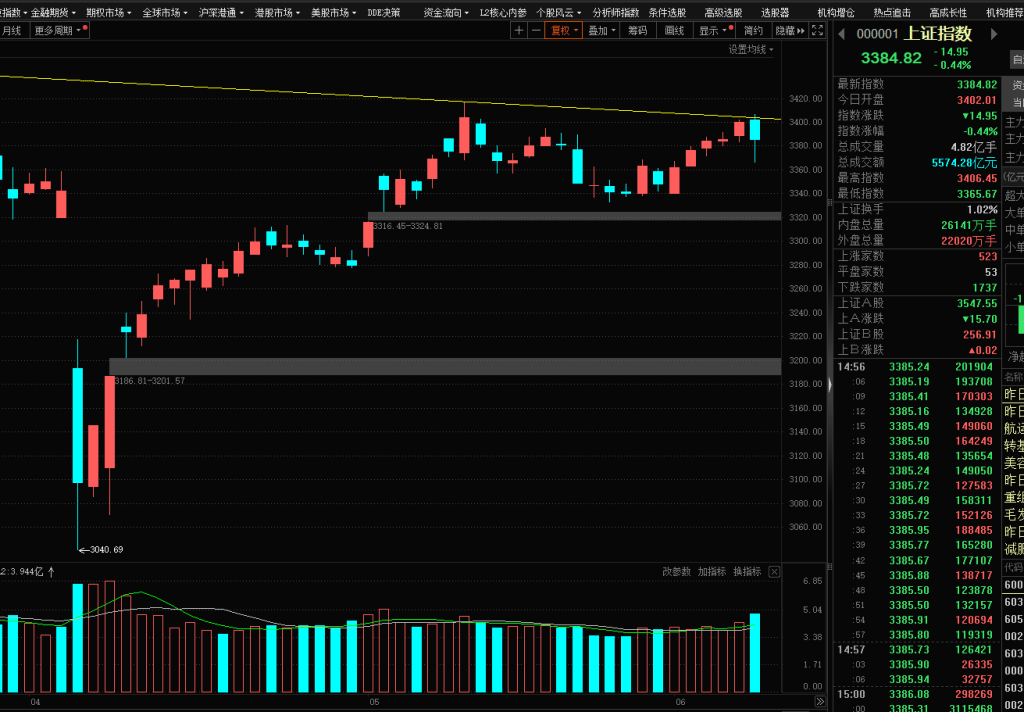
Task: Open the 复权 dropdown
Action: [x=564, y=30]
